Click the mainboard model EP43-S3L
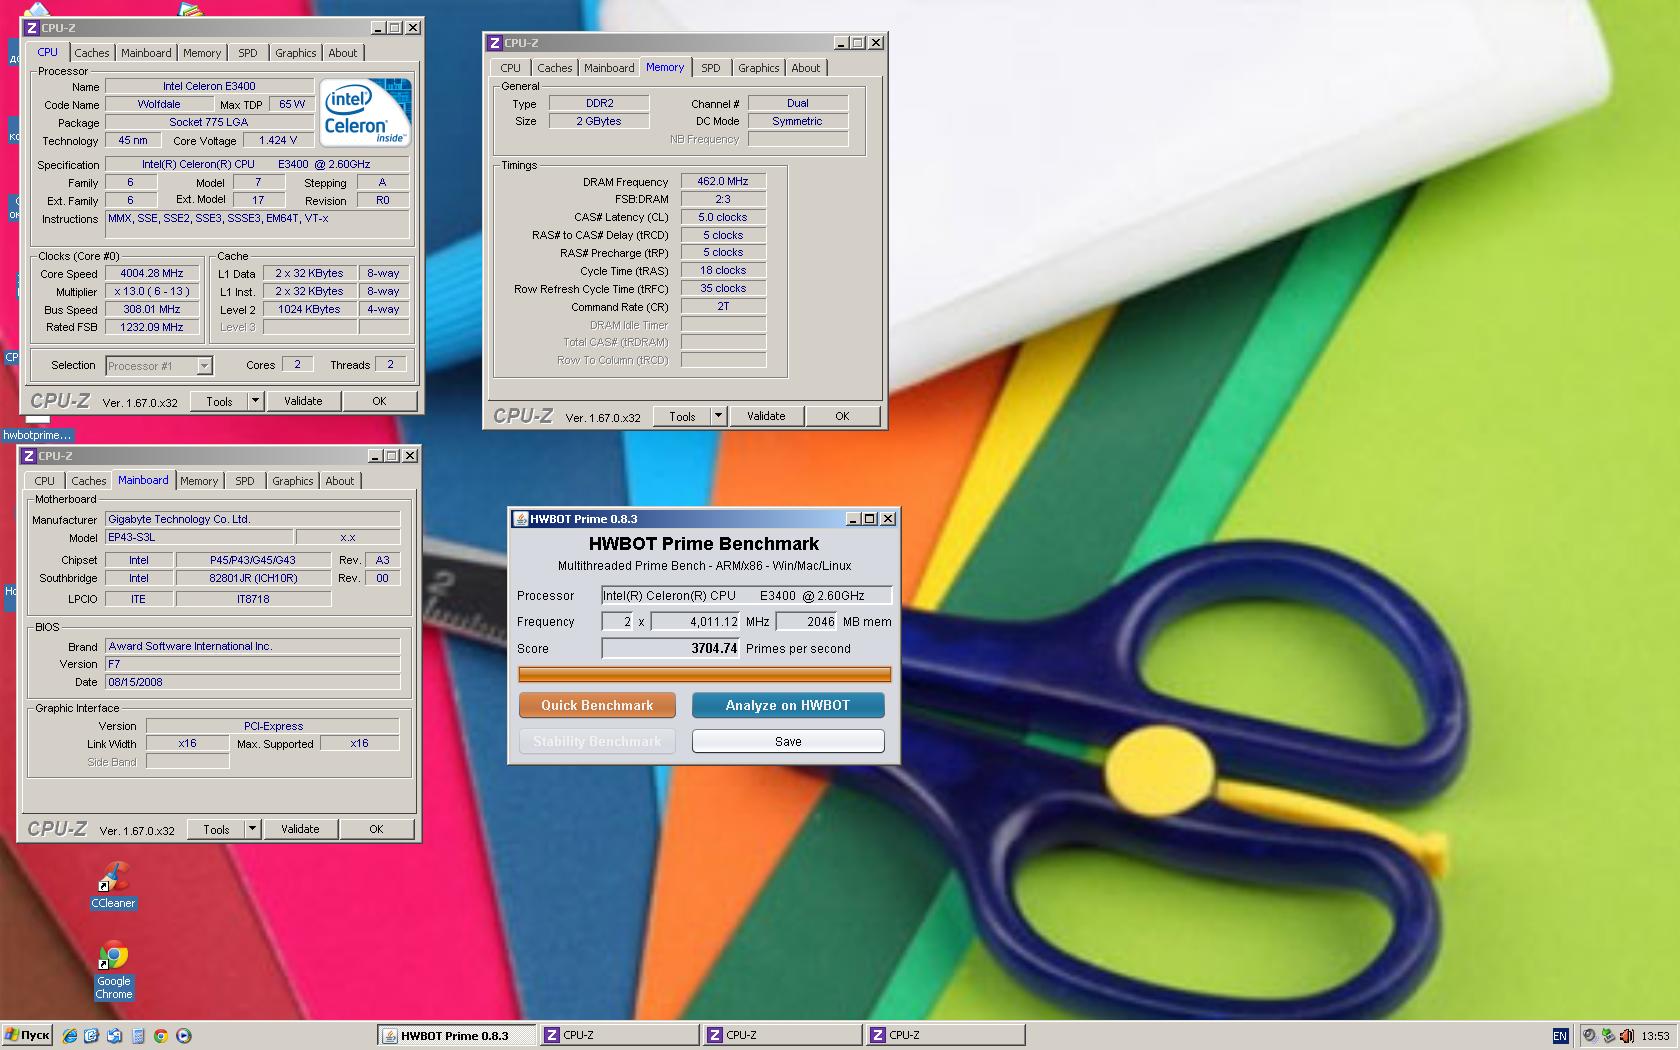The image size is (1680, 1050). click(x=199, y=537)
